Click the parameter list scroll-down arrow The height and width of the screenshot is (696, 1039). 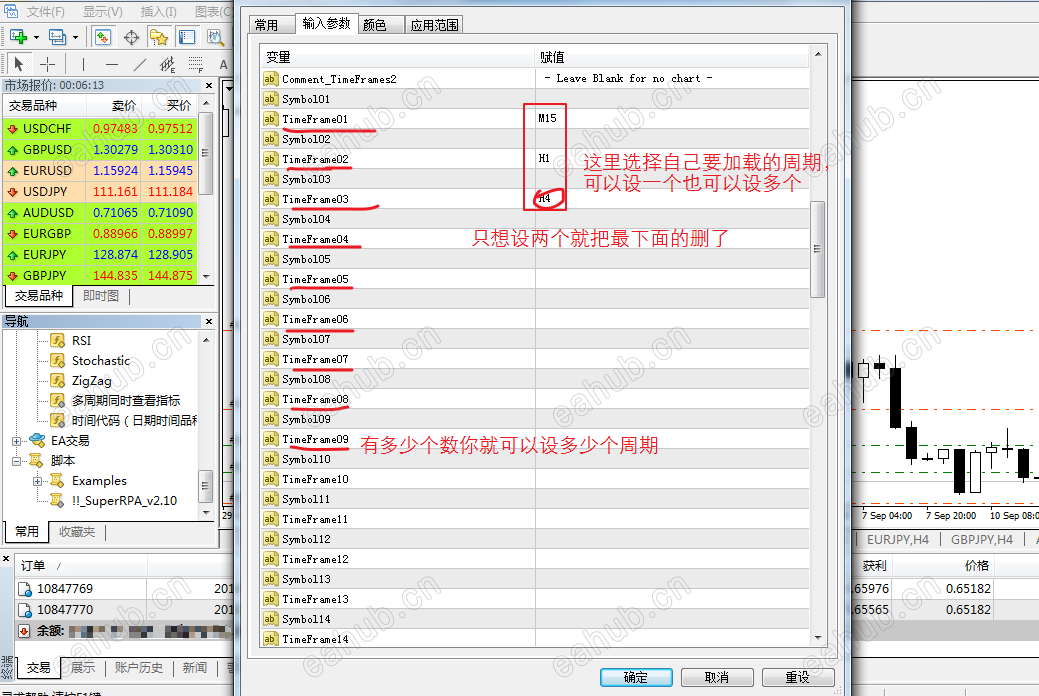pyautogui.click(x=817, y=638)
